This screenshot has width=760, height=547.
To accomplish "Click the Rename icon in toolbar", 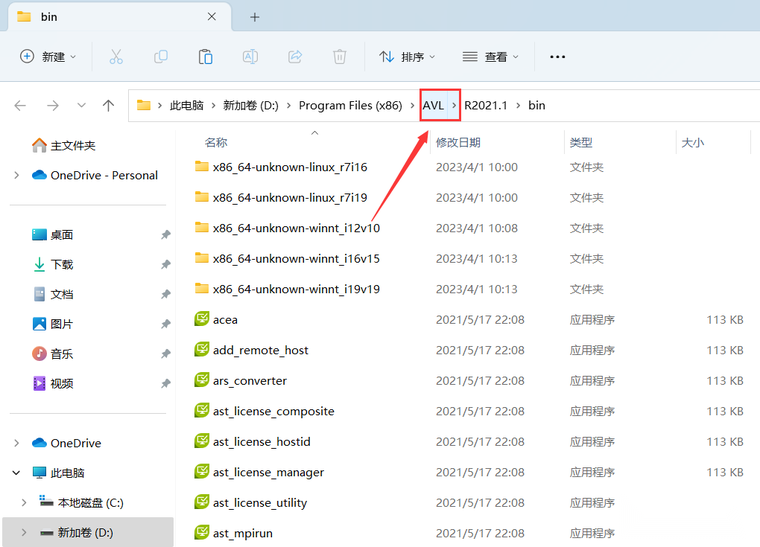I will coord(250,57).
